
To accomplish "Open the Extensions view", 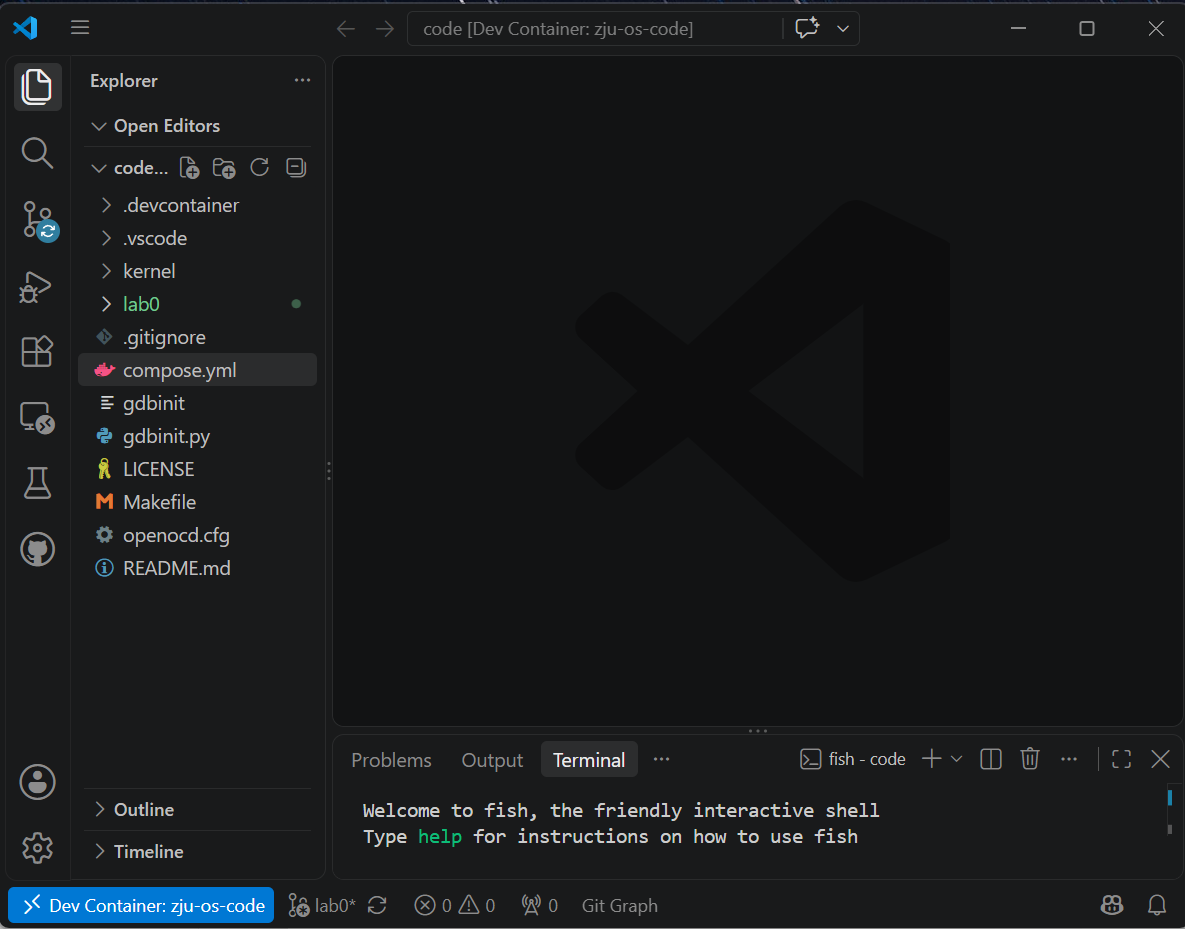I will (37, 351).
